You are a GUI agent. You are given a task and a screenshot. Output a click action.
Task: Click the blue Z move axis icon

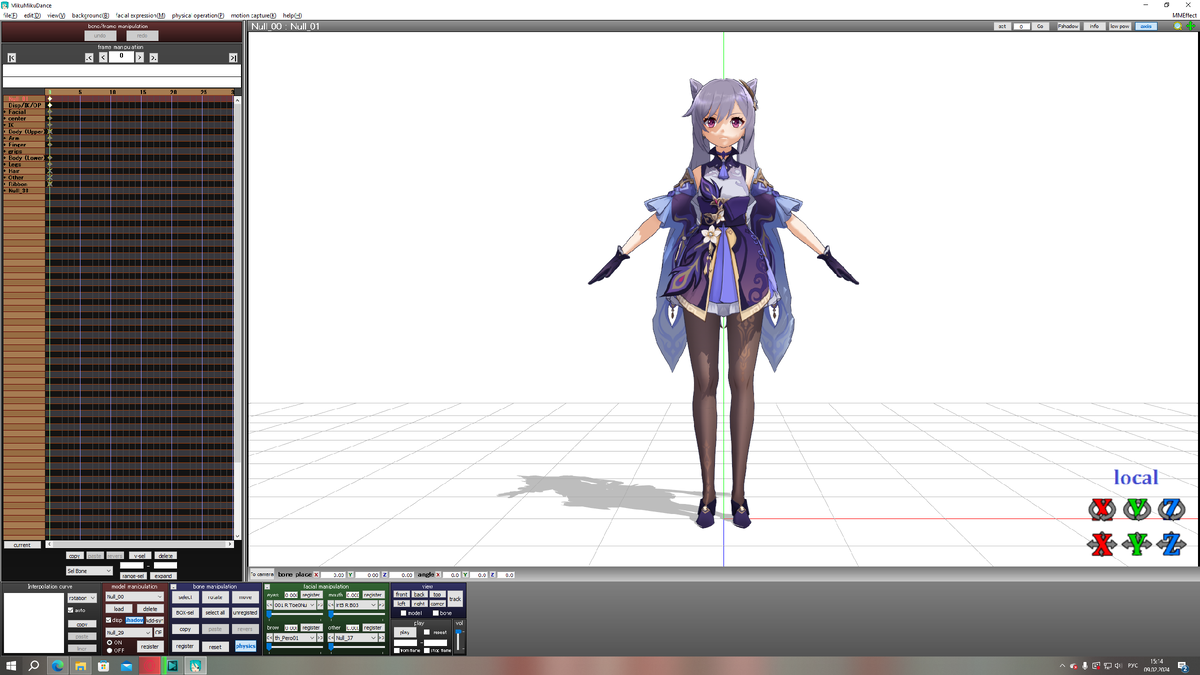1171,544
